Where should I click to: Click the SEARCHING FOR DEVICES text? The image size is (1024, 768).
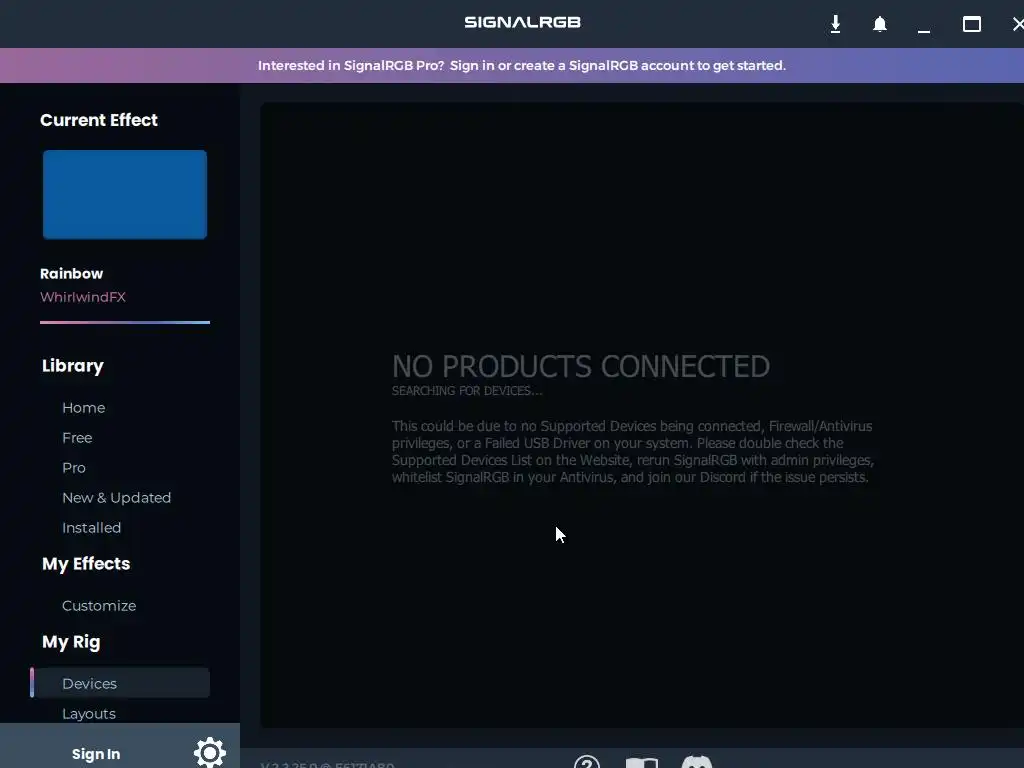(467, 391)
